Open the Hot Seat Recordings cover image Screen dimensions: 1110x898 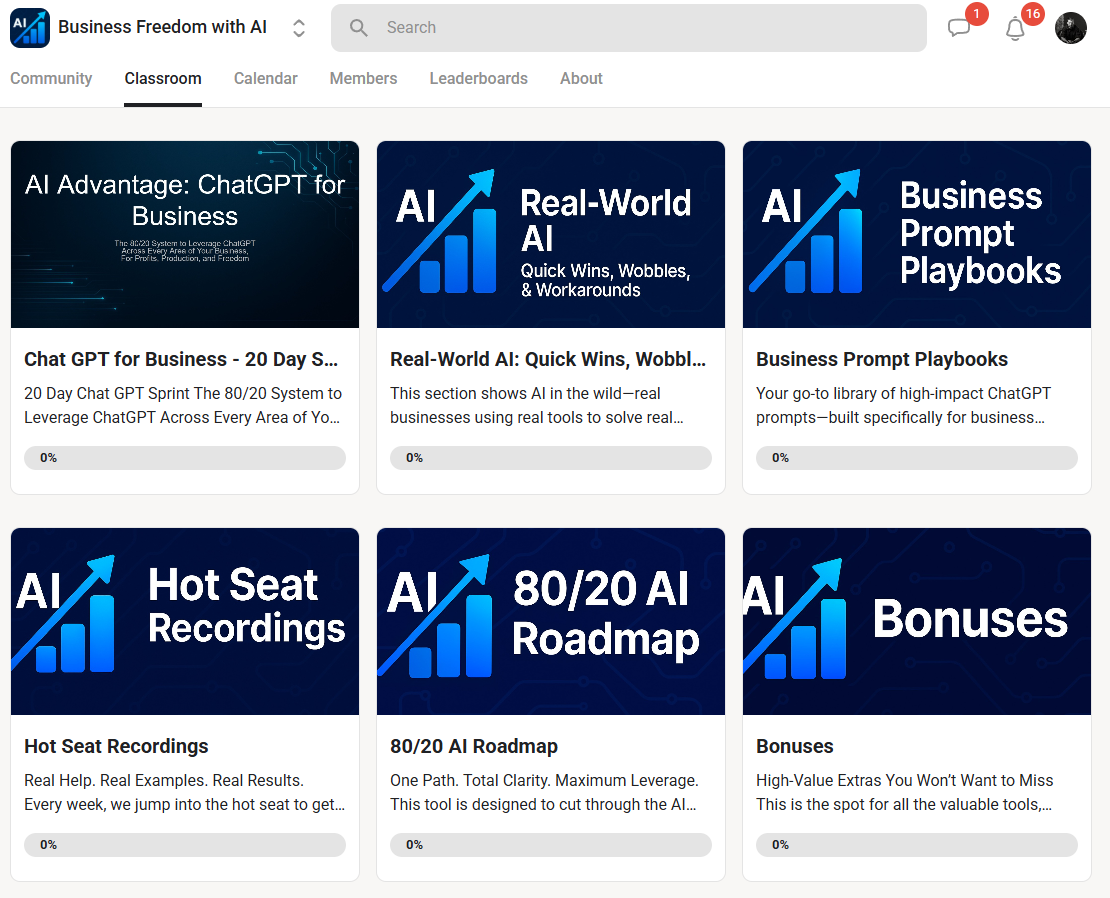(x=185, y=621)
